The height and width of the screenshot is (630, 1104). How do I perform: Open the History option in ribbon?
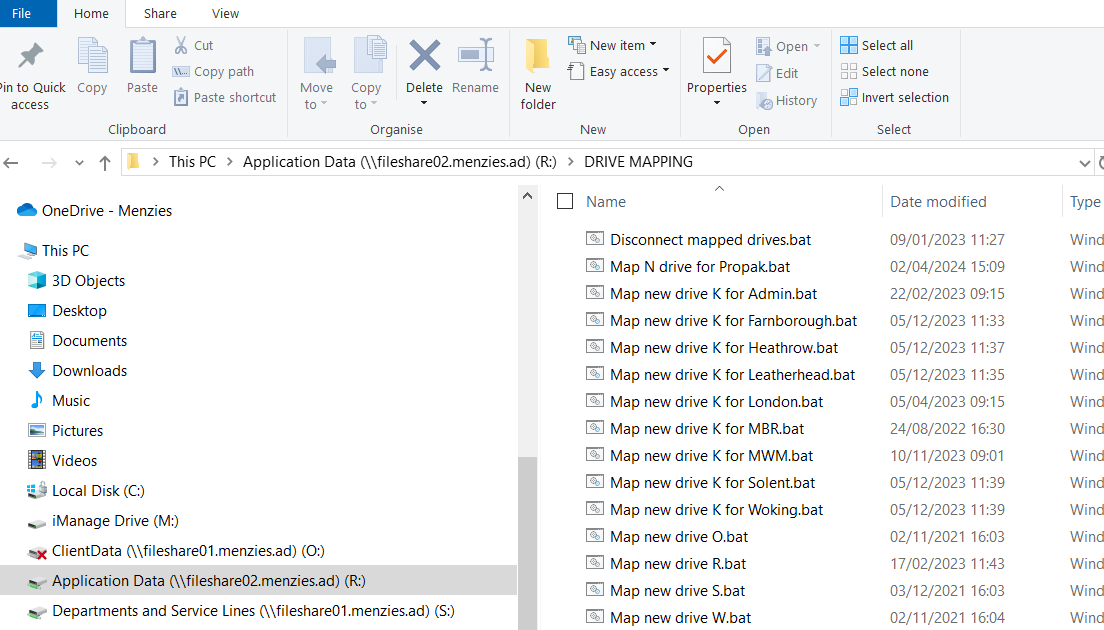(786, 100)
